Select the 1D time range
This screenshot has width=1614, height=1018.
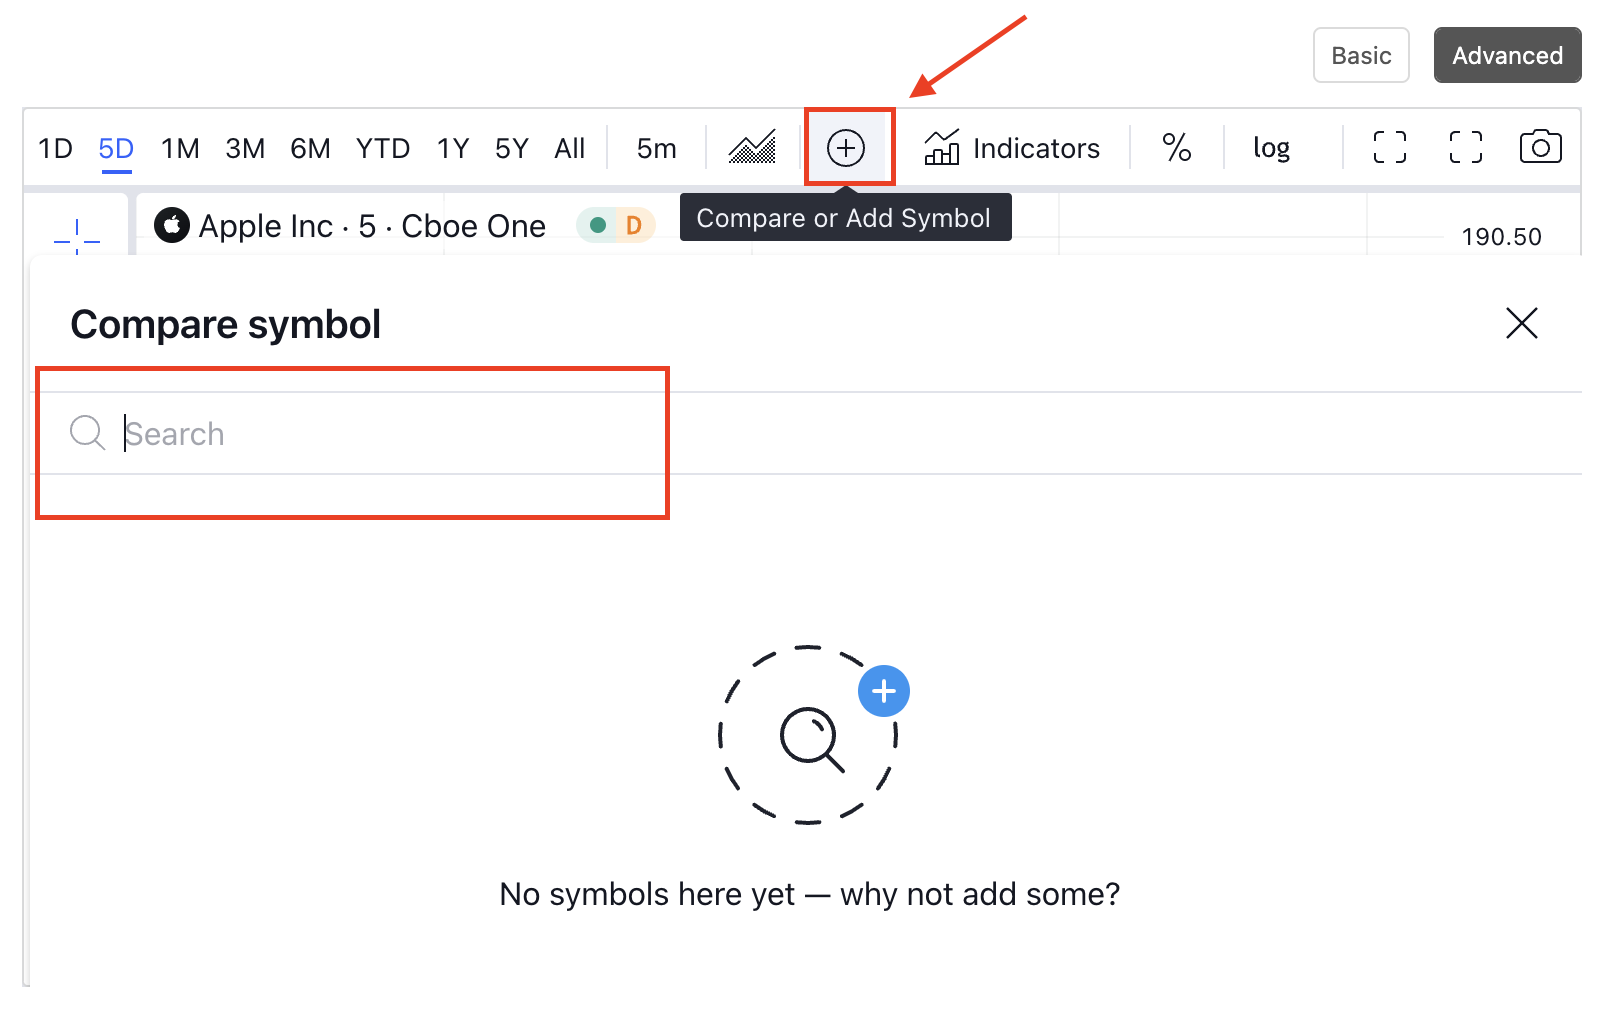click(55, 148)
